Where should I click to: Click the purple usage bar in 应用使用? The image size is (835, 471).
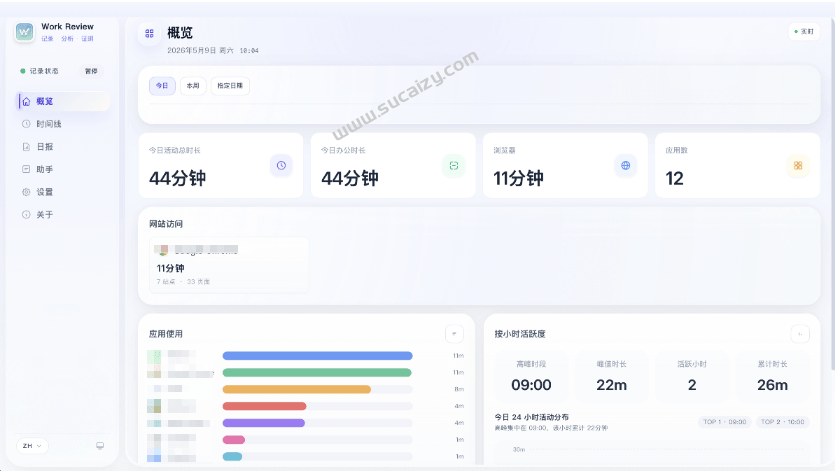[264, 423]
